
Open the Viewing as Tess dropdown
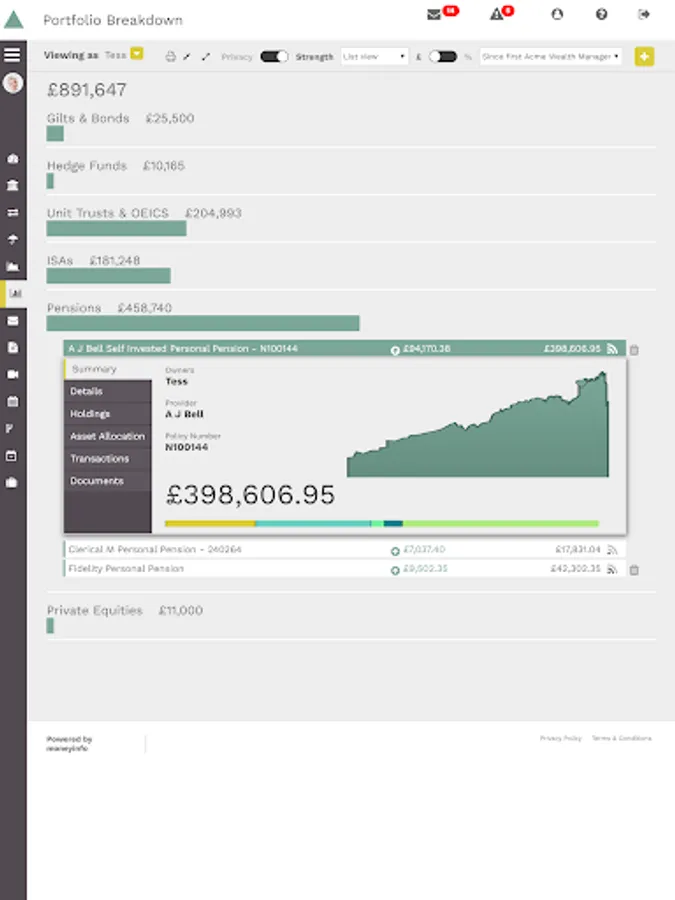point(137,54)
